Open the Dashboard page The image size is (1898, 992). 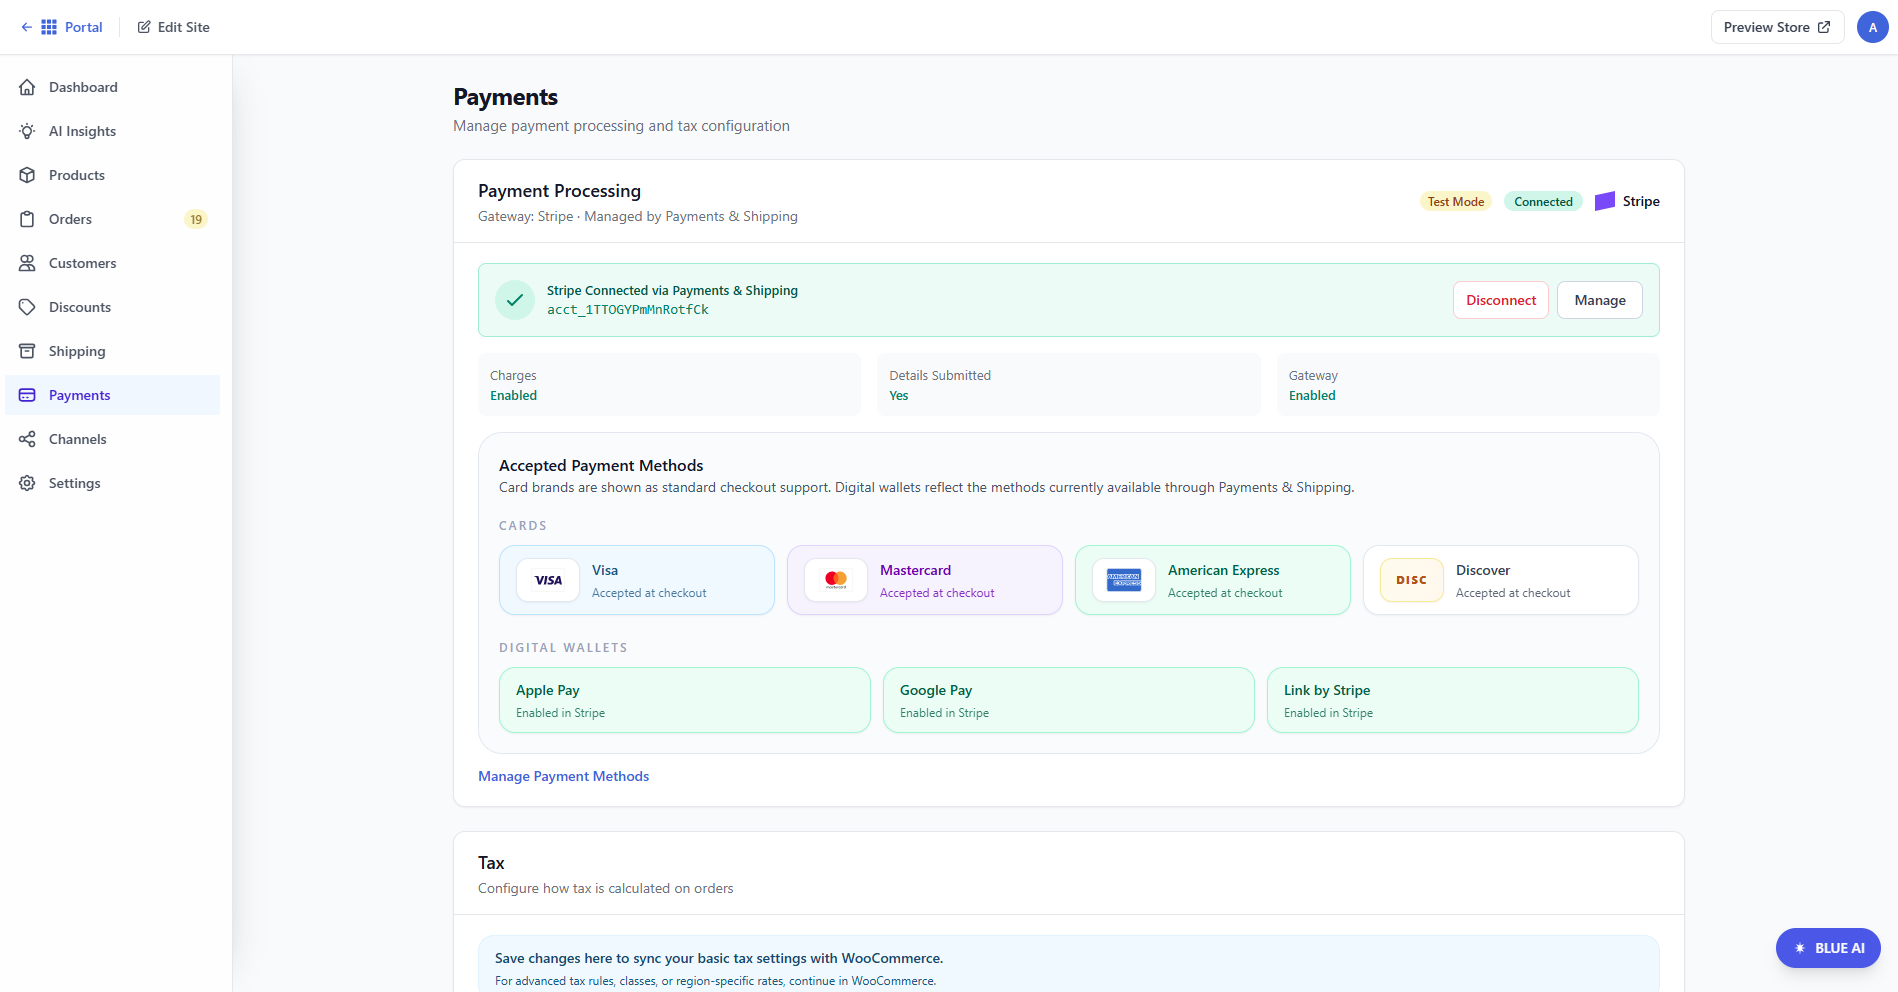click(112, 87)
